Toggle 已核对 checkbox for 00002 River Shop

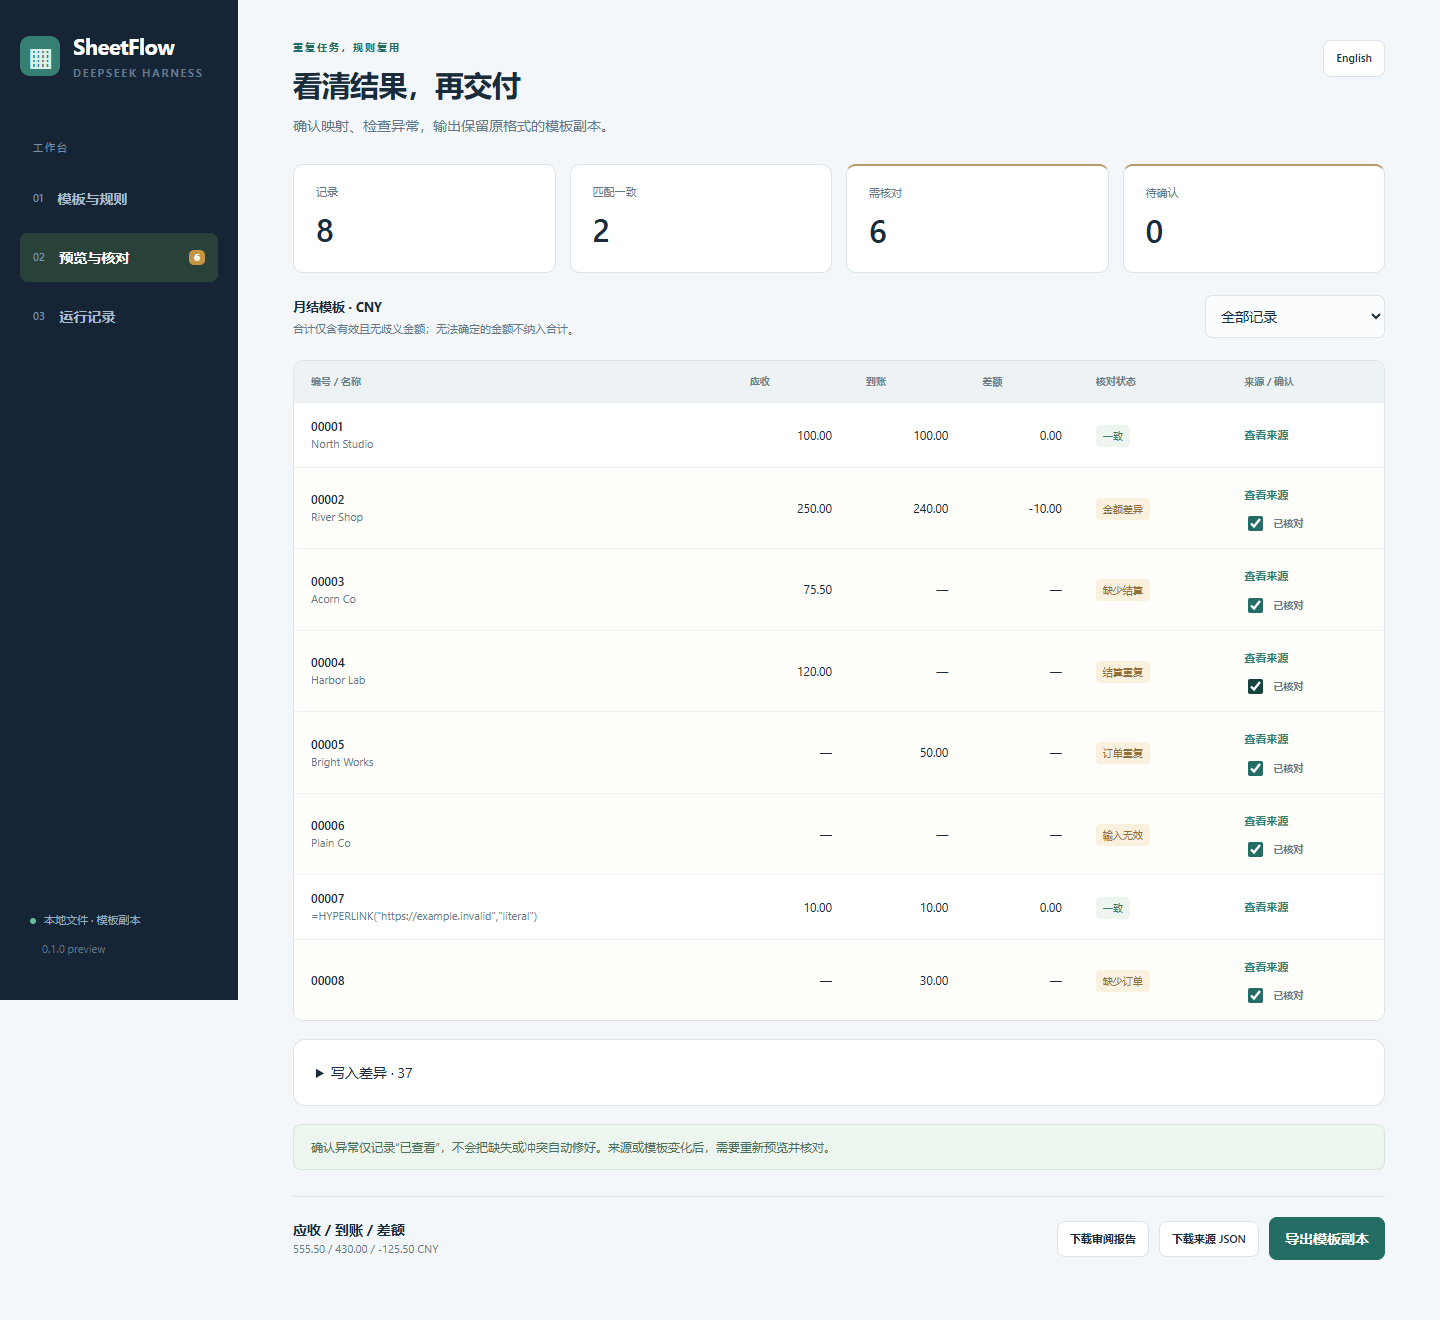(1255, 523)
